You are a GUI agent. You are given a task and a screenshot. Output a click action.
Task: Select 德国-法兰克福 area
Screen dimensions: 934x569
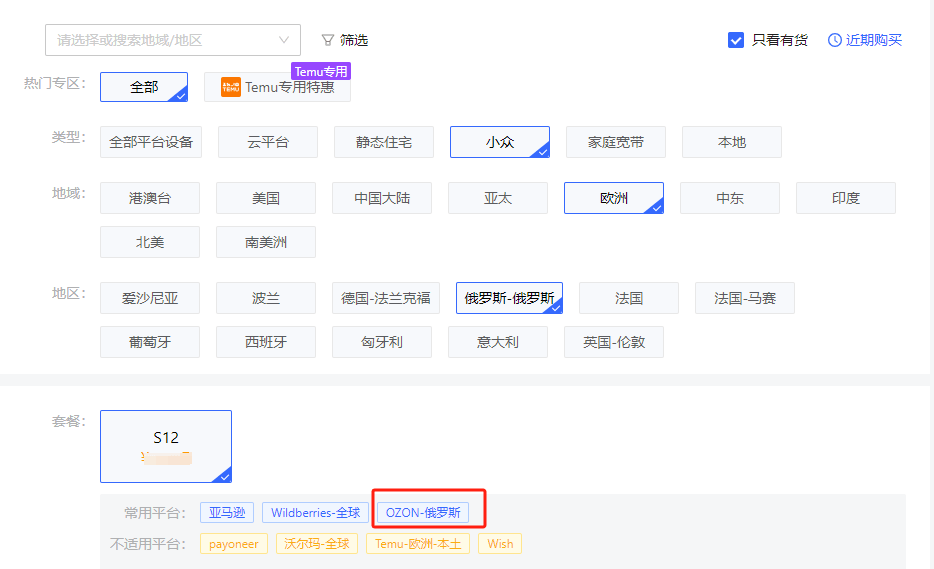[x=382, y=298]
